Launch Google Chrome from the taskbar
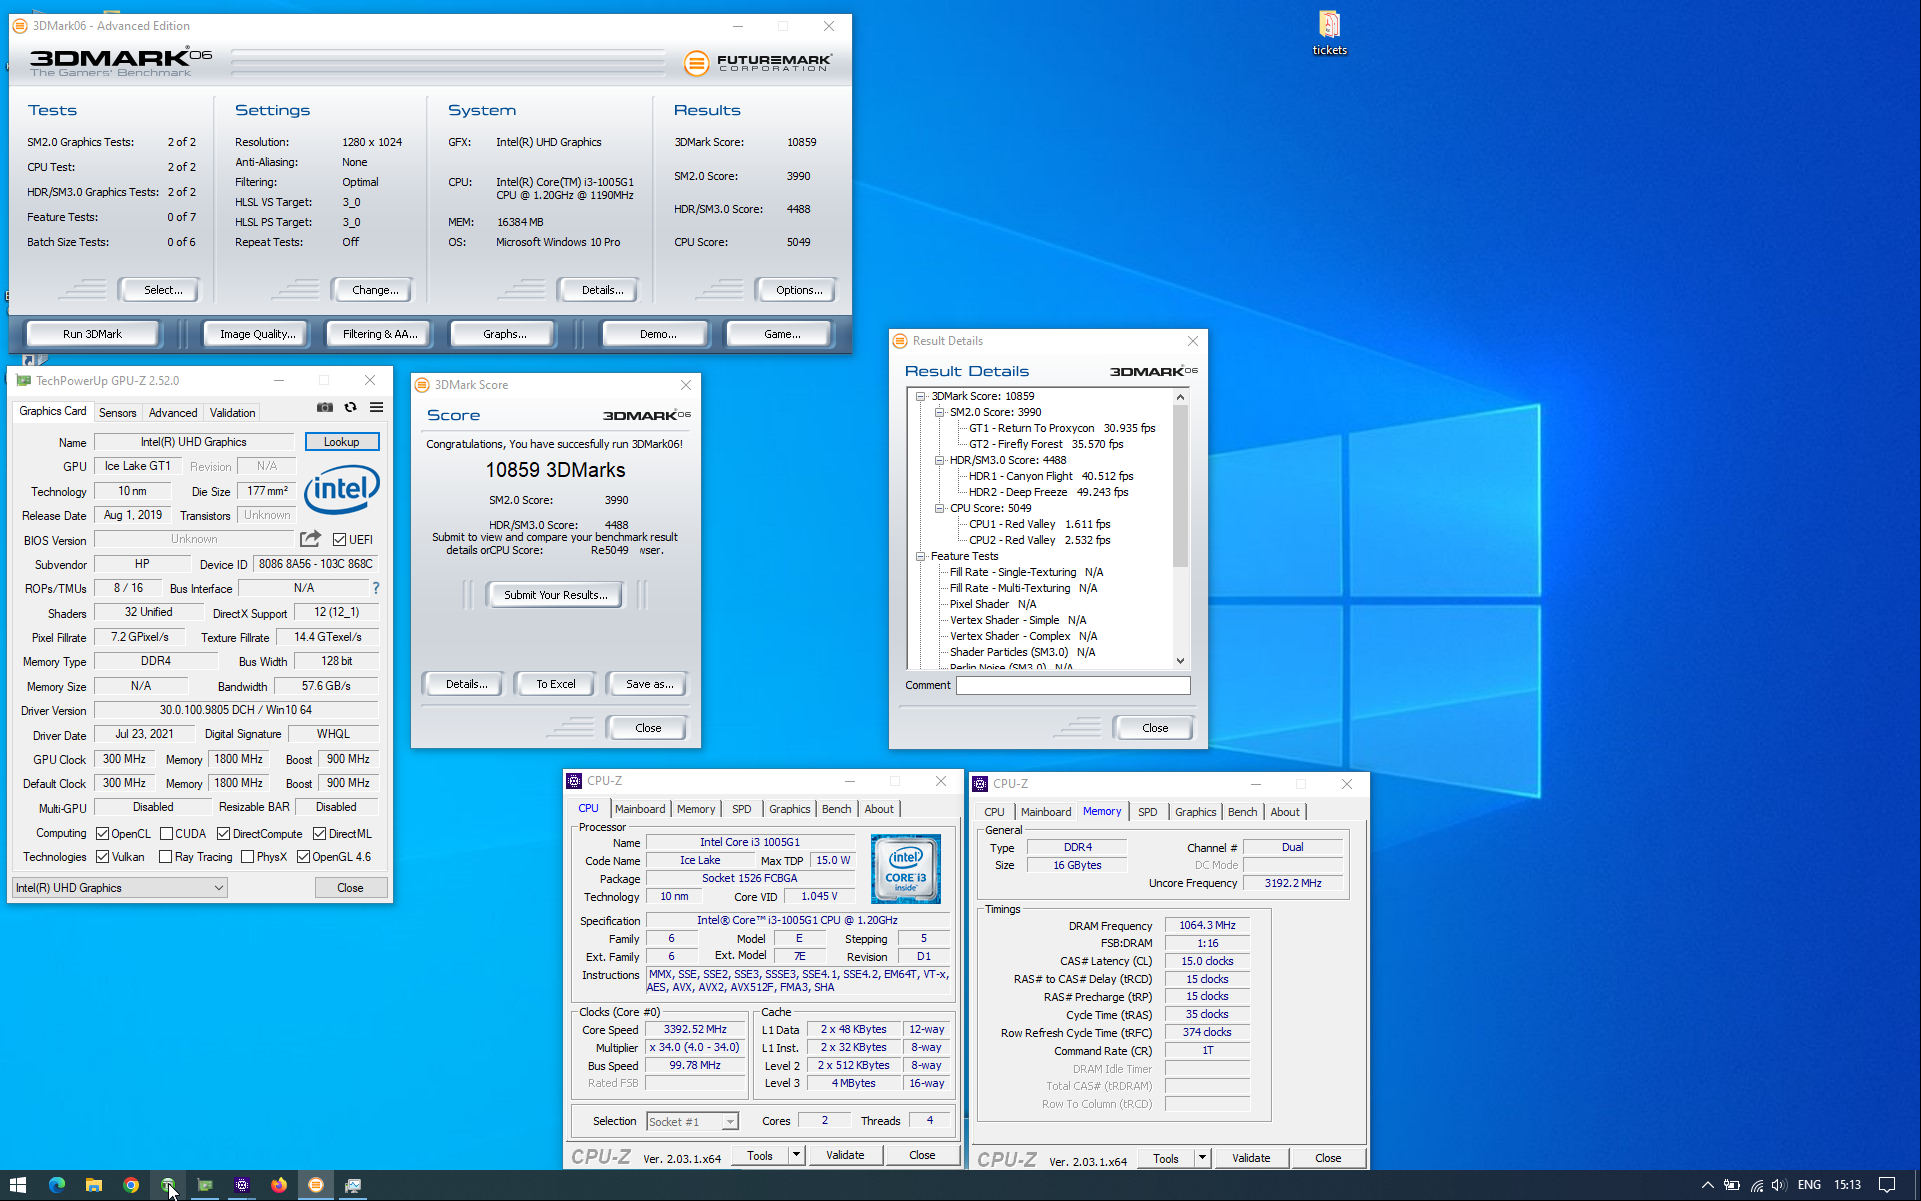The height and width of the screenshot is (1201, 1921). tap(130, 1185)
